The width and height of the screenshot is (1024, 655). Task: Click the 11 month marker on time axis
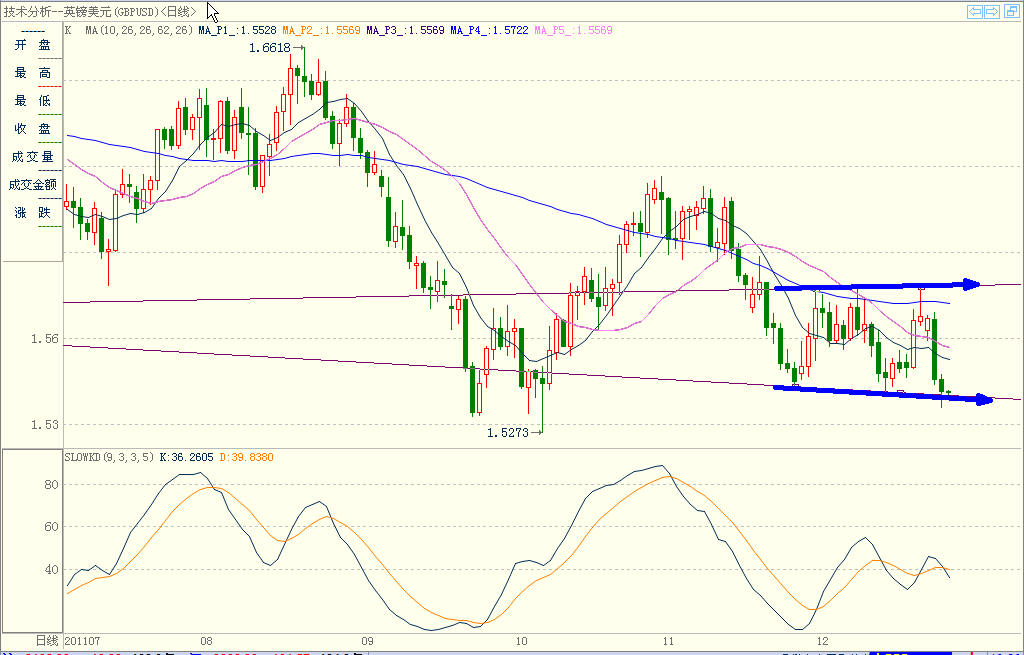pos(667,641)
